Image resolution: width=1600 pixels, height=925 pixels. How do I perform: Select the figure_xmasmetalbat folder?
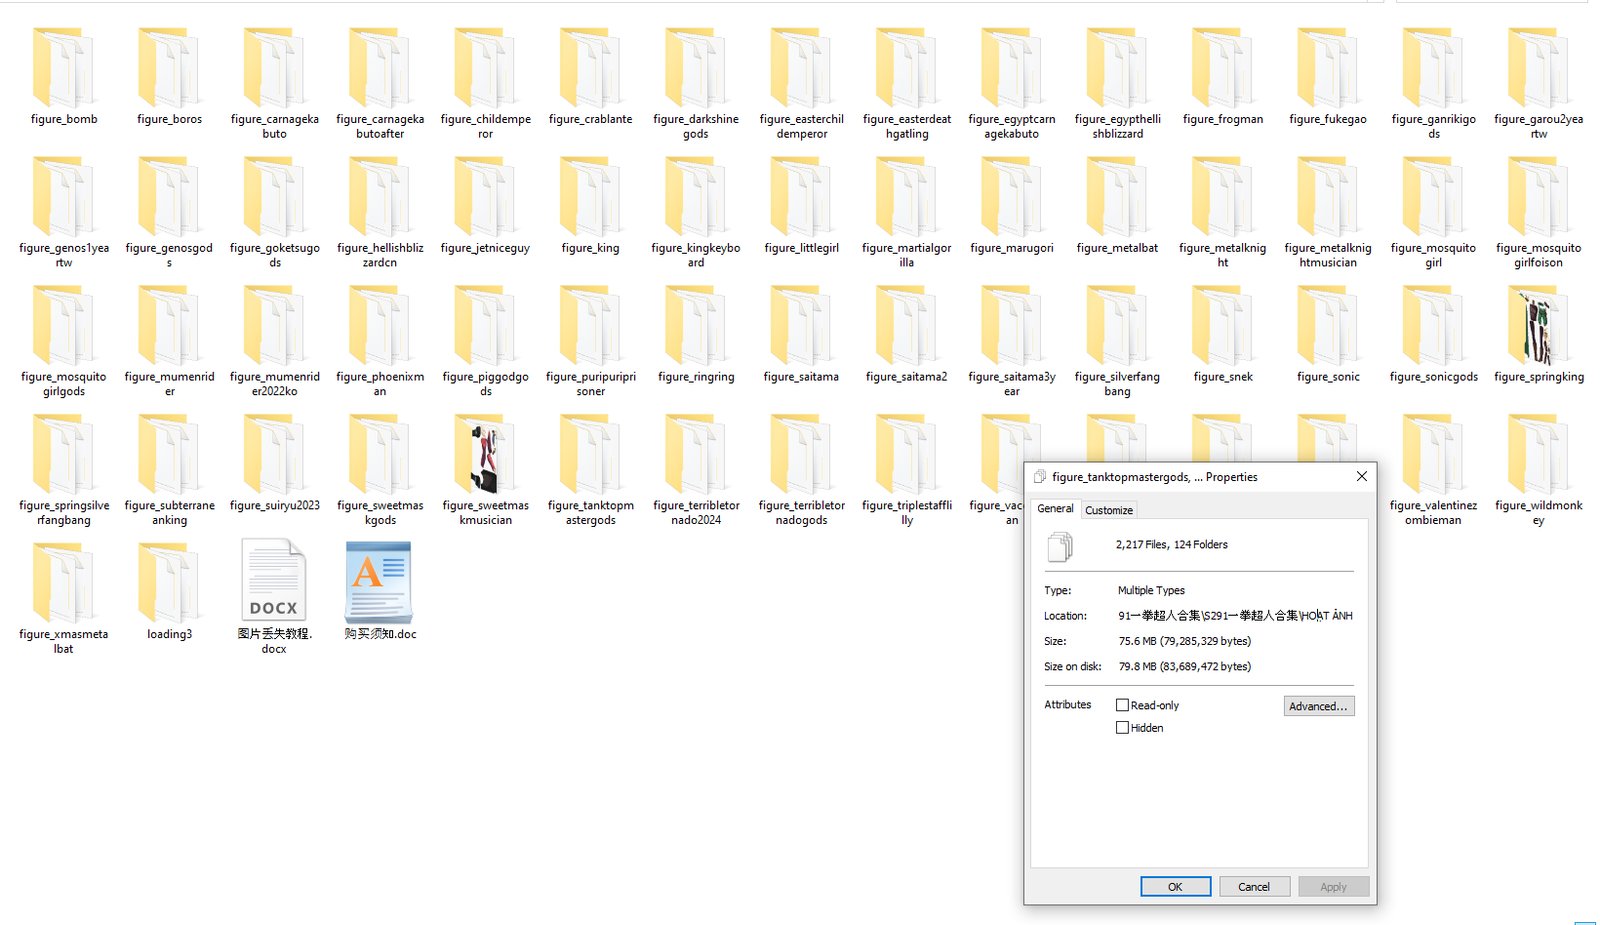click(64, 583)
